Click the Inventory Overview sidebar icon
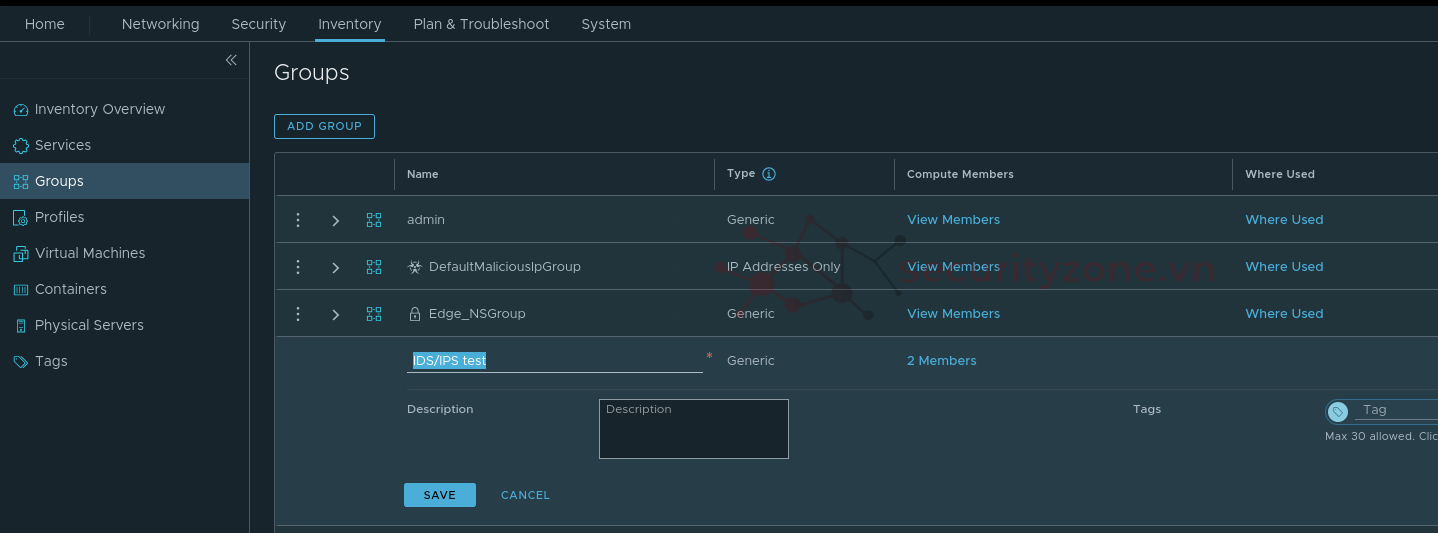 (21, 110)
